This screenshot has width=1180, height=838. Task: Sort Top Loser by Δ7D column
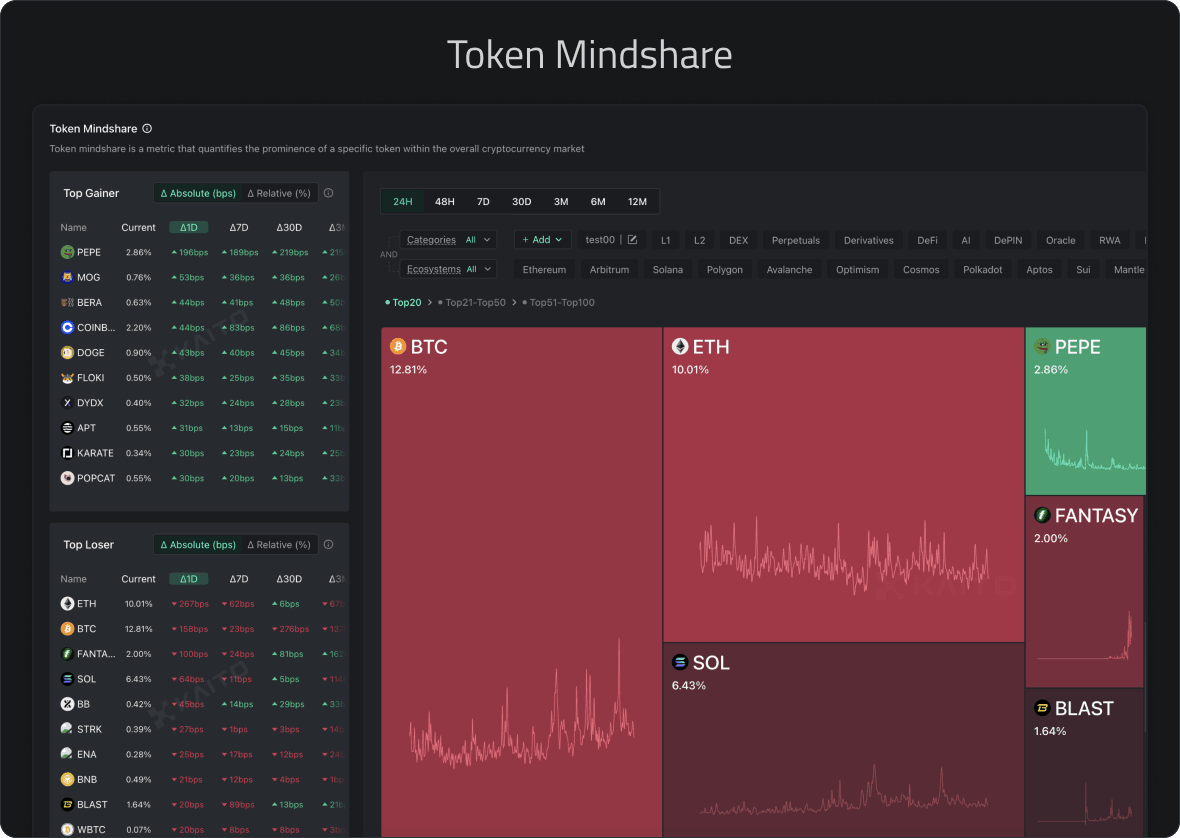(239, 578)
